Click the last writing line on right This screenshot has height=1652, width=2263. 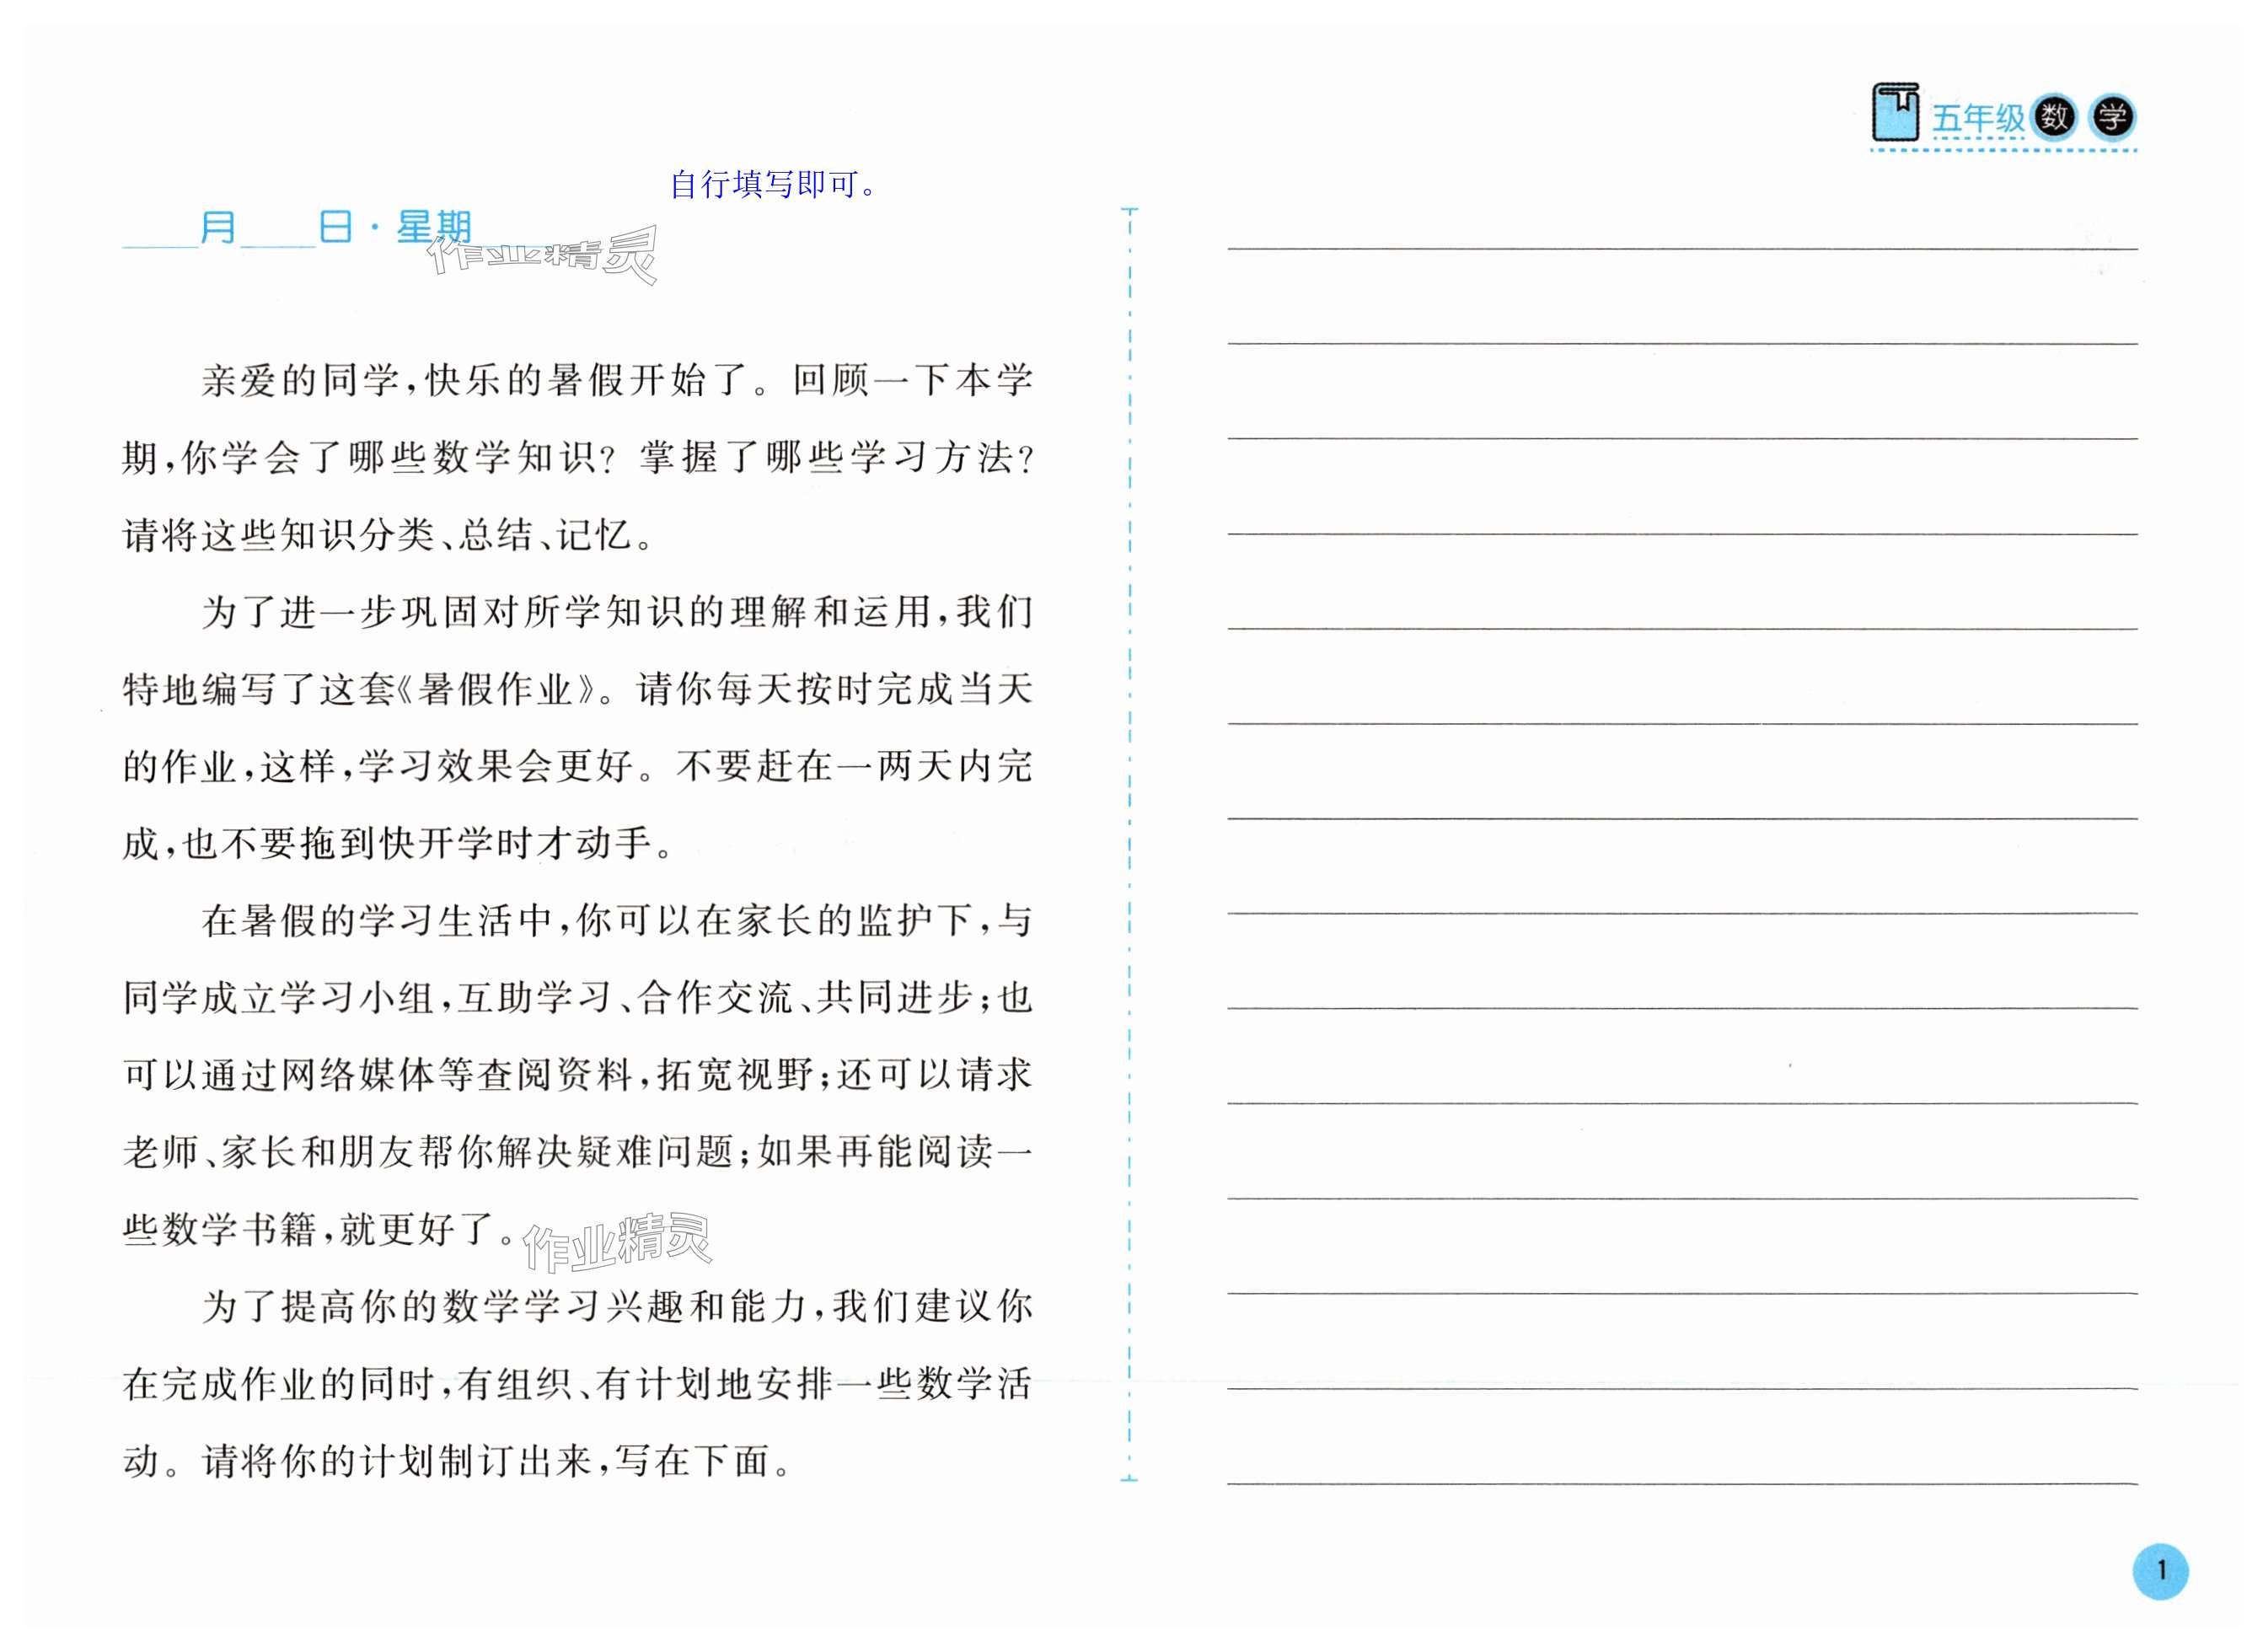1682,1484
